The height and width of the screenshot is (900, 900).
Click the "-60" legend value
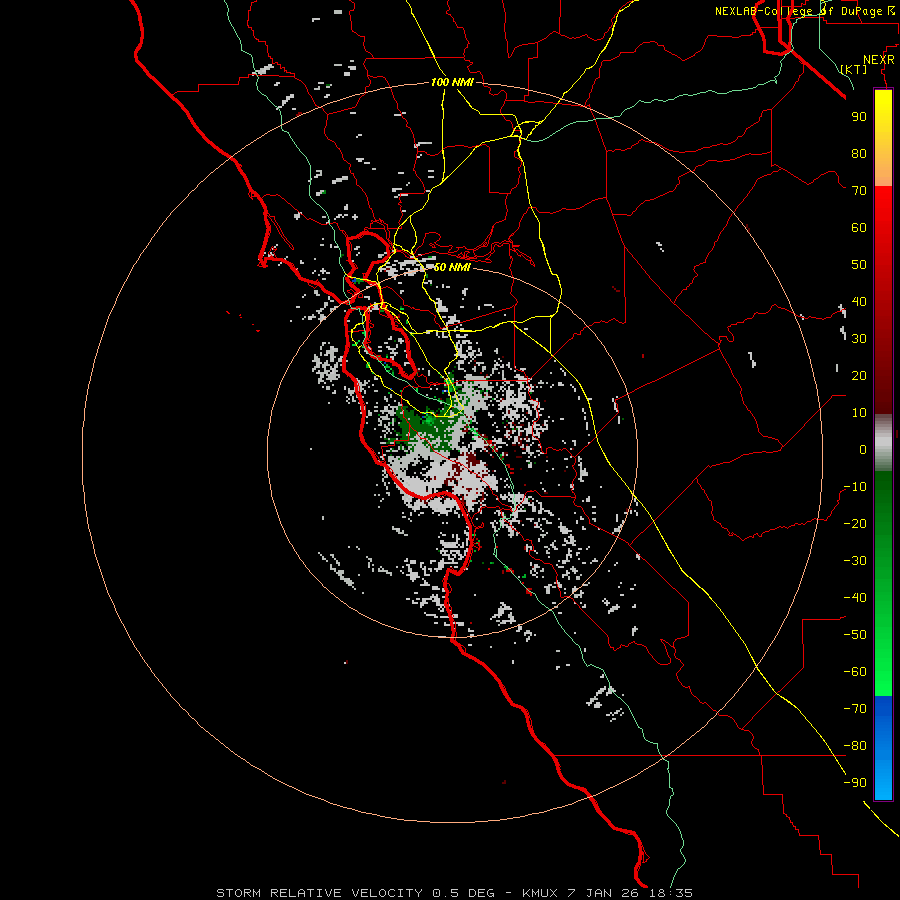point(855,672)
